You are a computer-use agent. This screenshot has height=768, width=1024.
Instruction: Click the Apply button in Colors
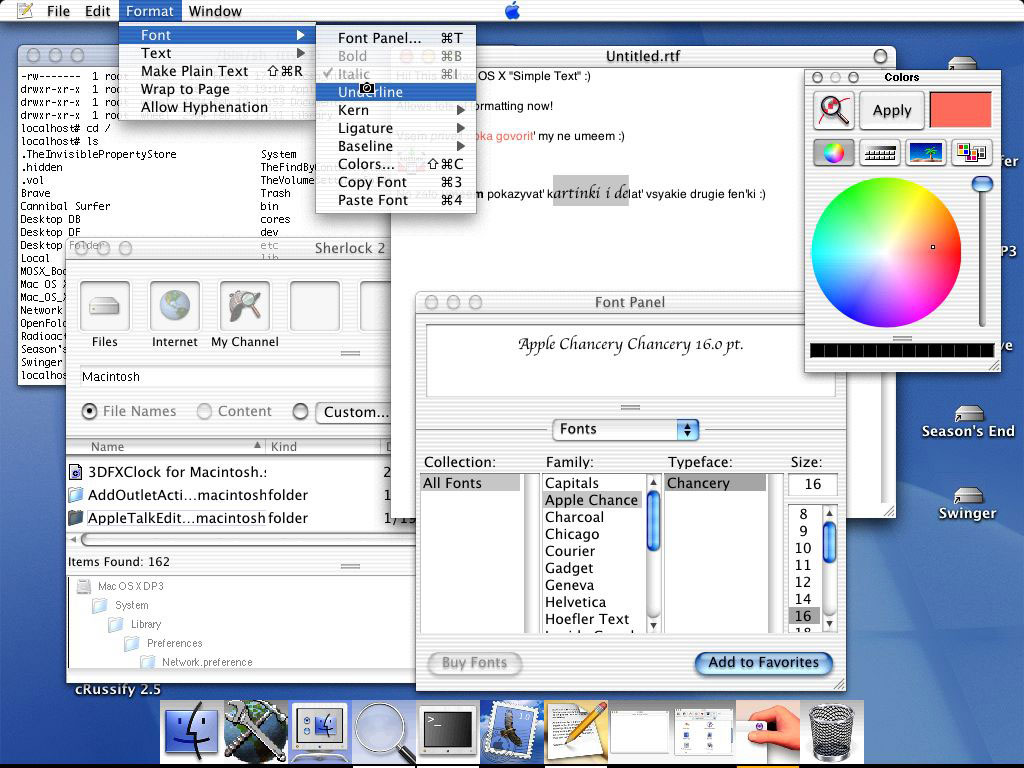(x=891, y=110)
